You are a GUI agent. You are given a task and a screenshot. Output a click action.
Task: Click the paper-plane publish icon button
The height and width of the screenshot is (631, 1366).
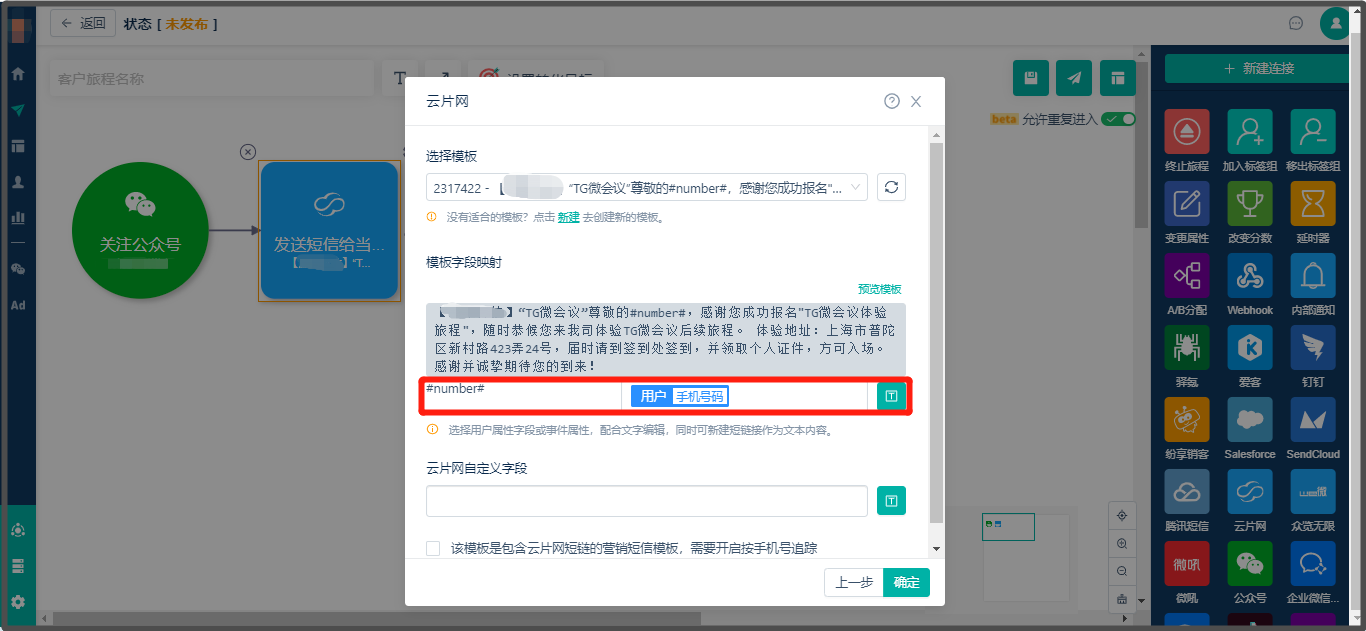point(1074,78)
